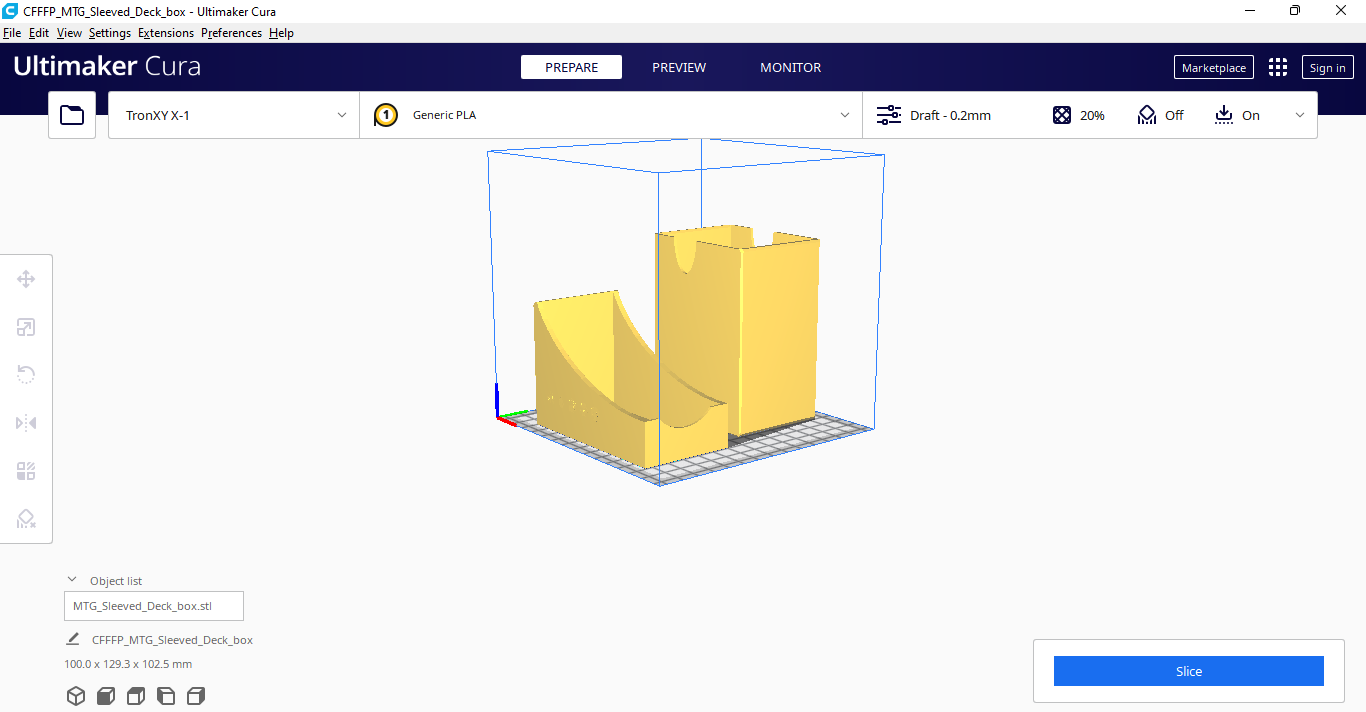
Task: Click the 20% infill icon
Action: 1062,115
